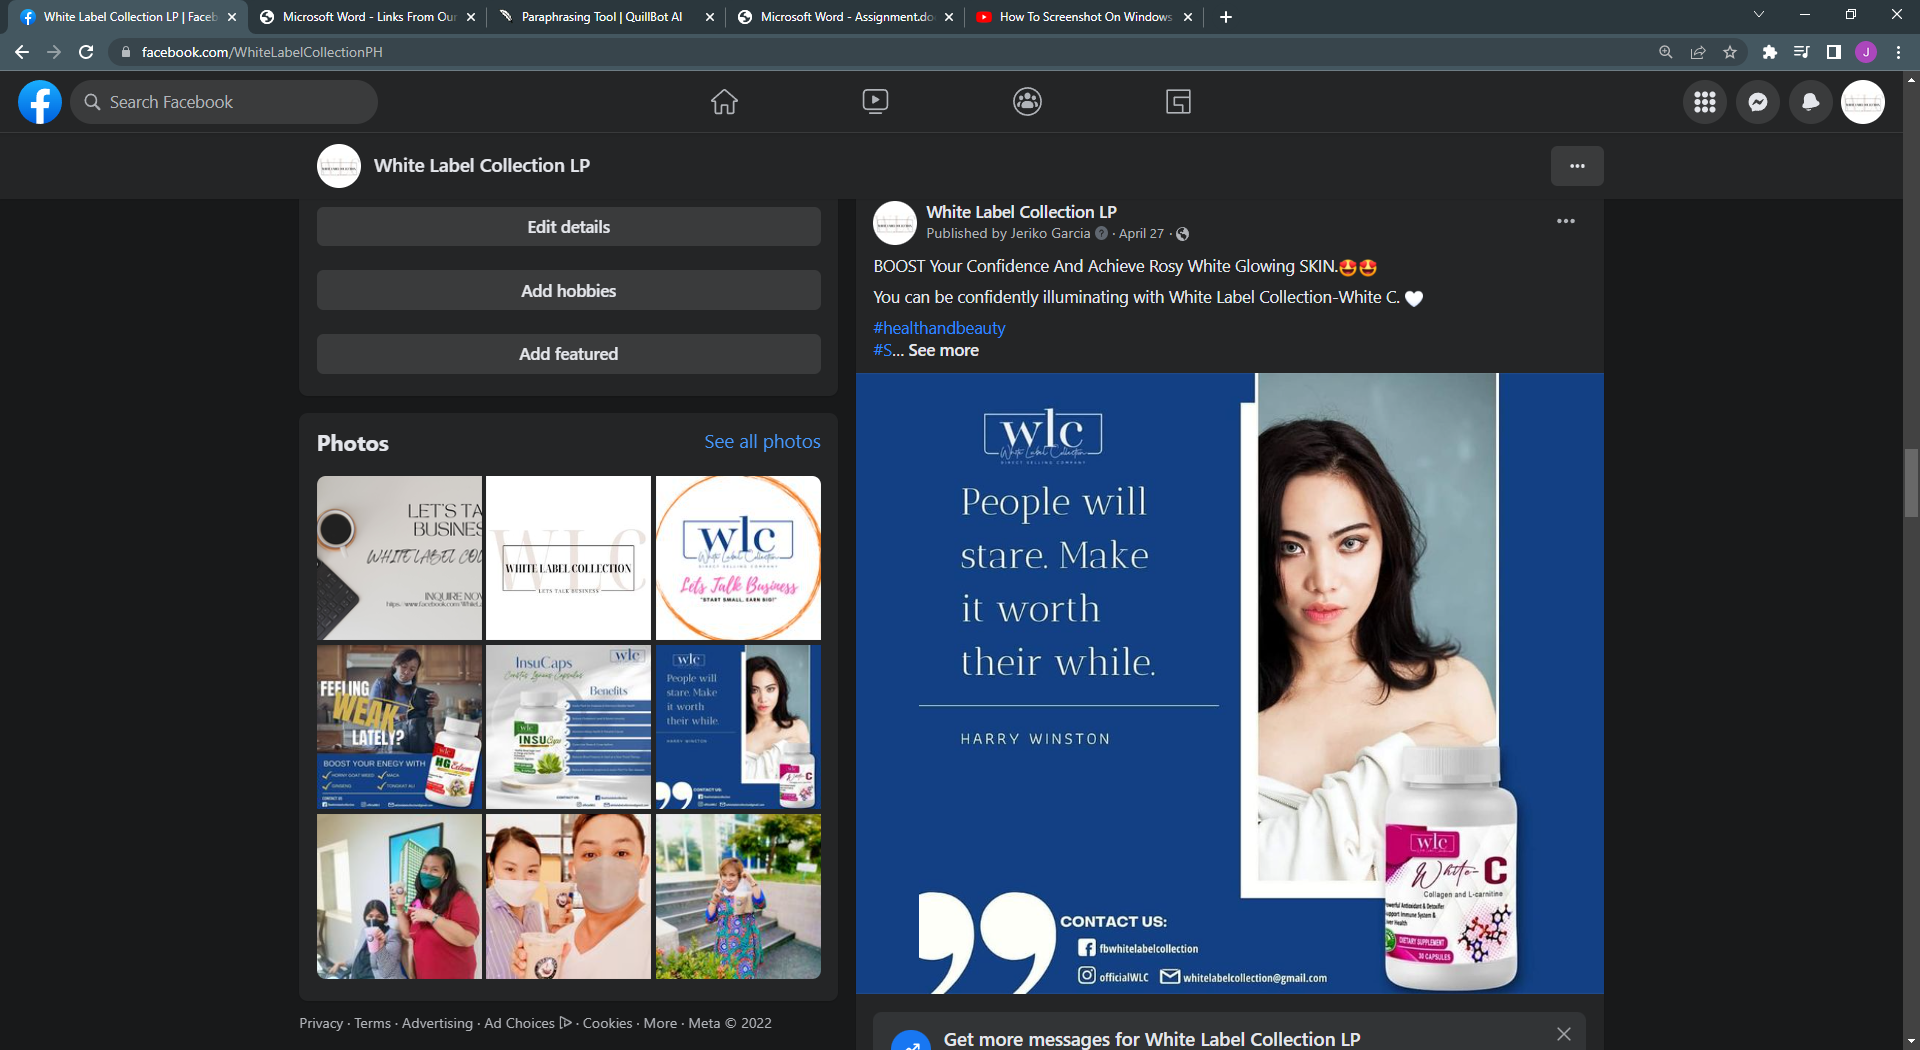The width and height of the screenshot is (1920, 1050).
Task: Open the Terms footer link
Action: 372,1023
